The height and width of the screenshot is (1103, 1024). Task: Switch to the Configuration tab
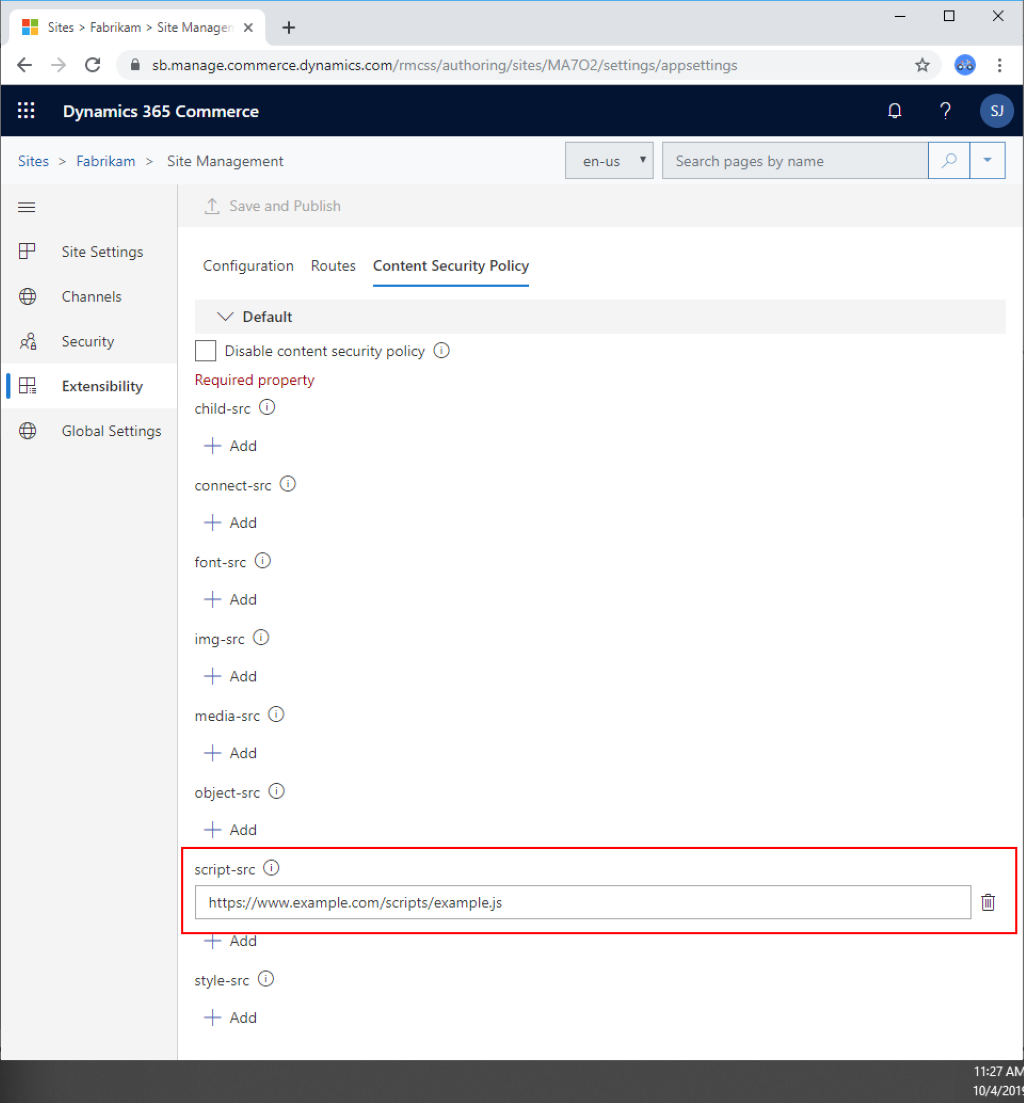point(248,266)
